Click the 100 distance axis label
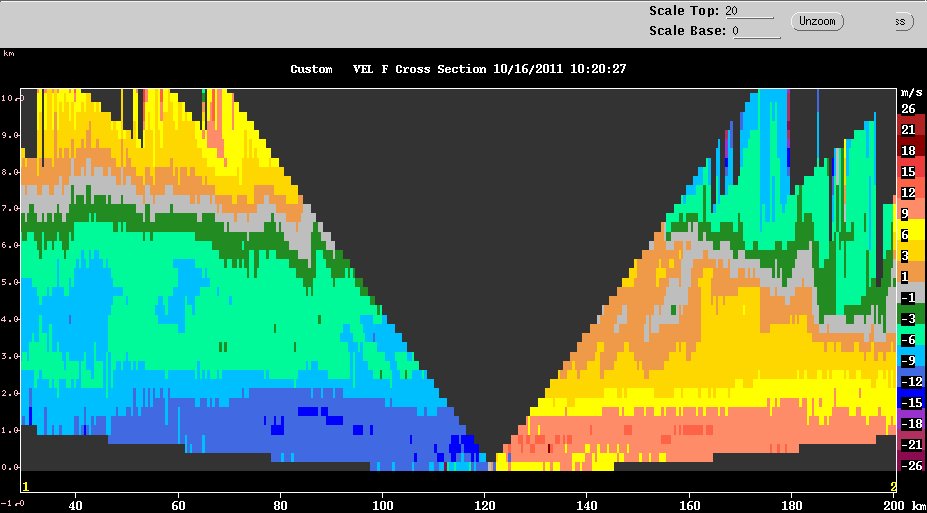 [x=382, y=505]
